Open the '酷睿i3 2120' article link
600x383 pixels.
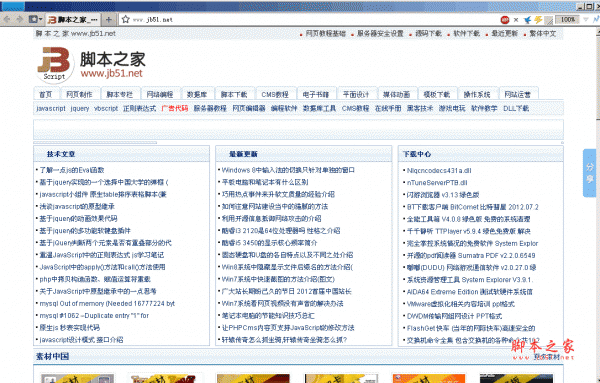click(x=281, y=231)
